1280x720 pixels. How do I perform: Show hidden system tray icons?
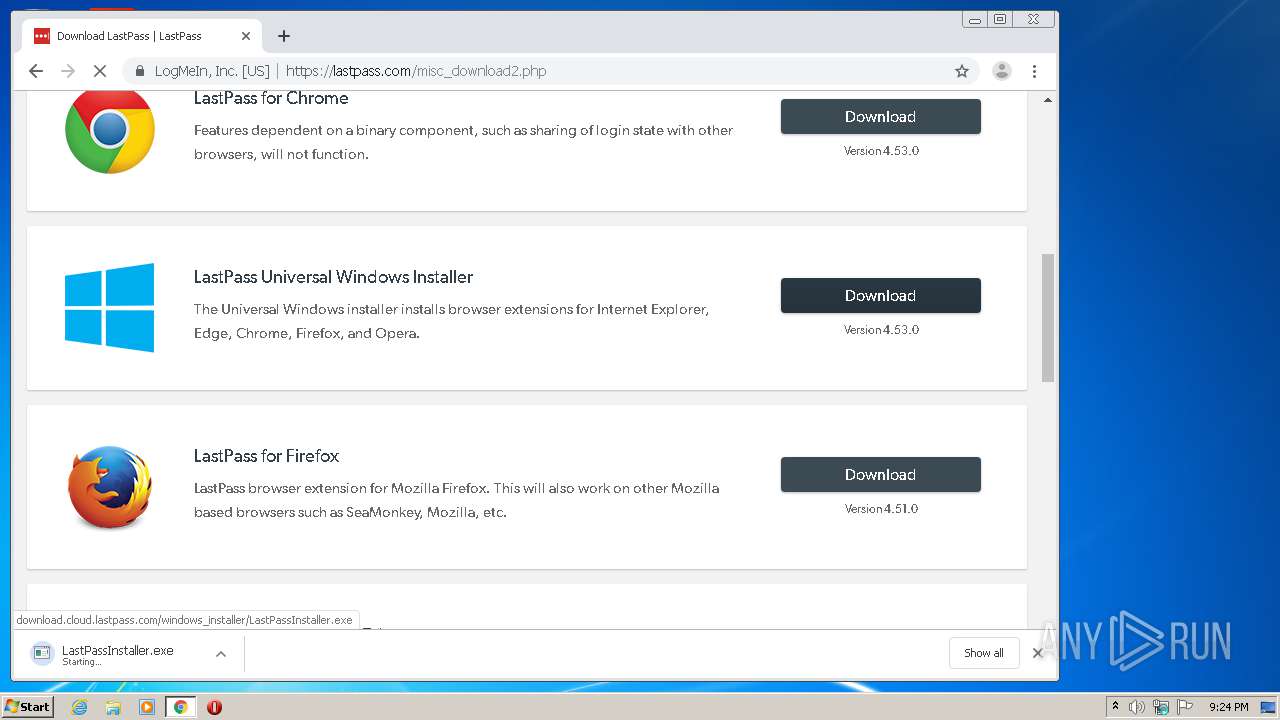[x=1115, y=707]
